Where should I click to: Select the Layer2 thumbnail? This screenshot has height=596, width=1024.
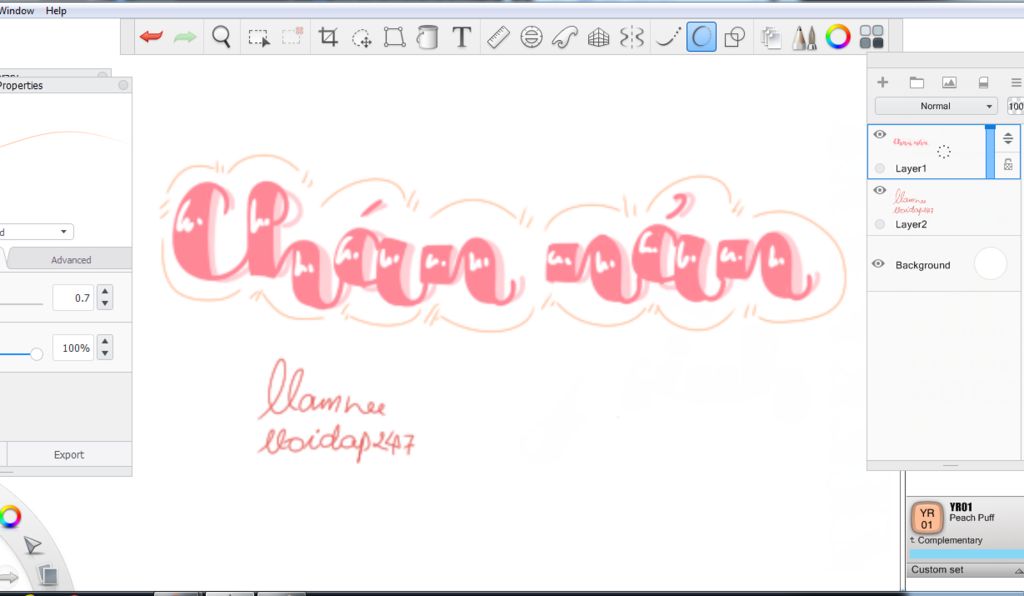coord(914,201)
